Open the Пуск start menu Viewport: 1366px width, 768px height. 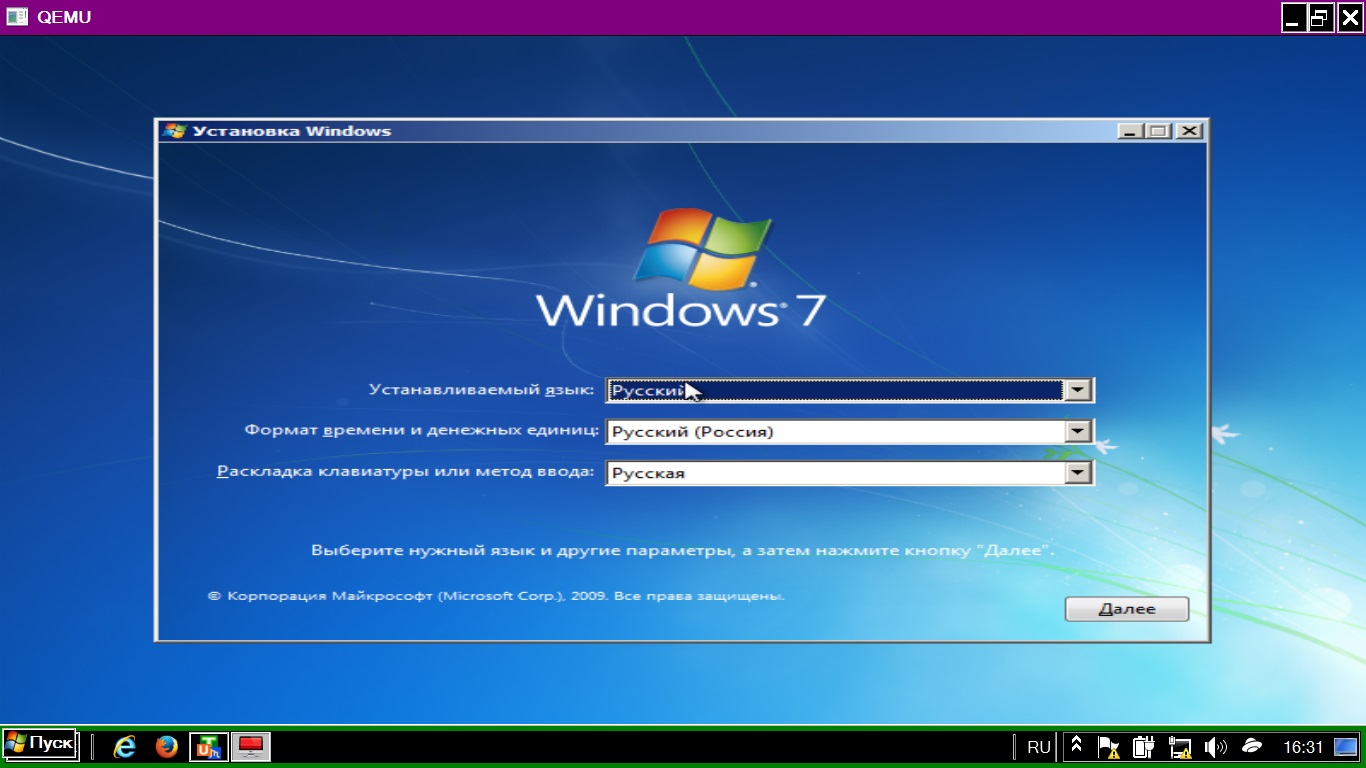point(40,745)
